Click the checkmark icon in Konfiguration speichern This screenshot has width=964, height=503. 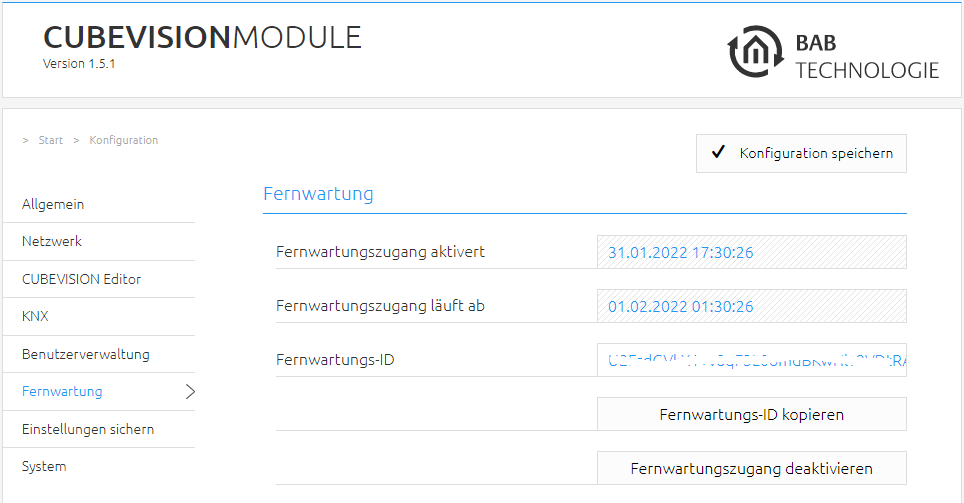(717, 152)
